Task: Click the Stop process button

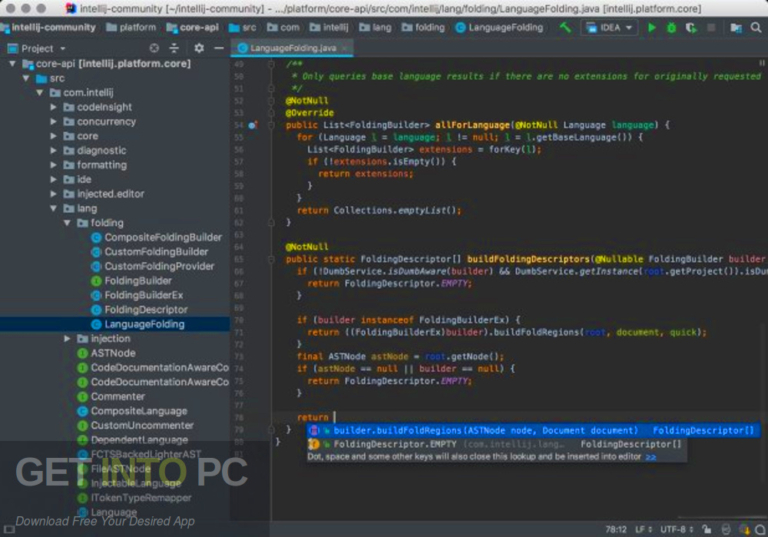Action: [x=711, y=28]
